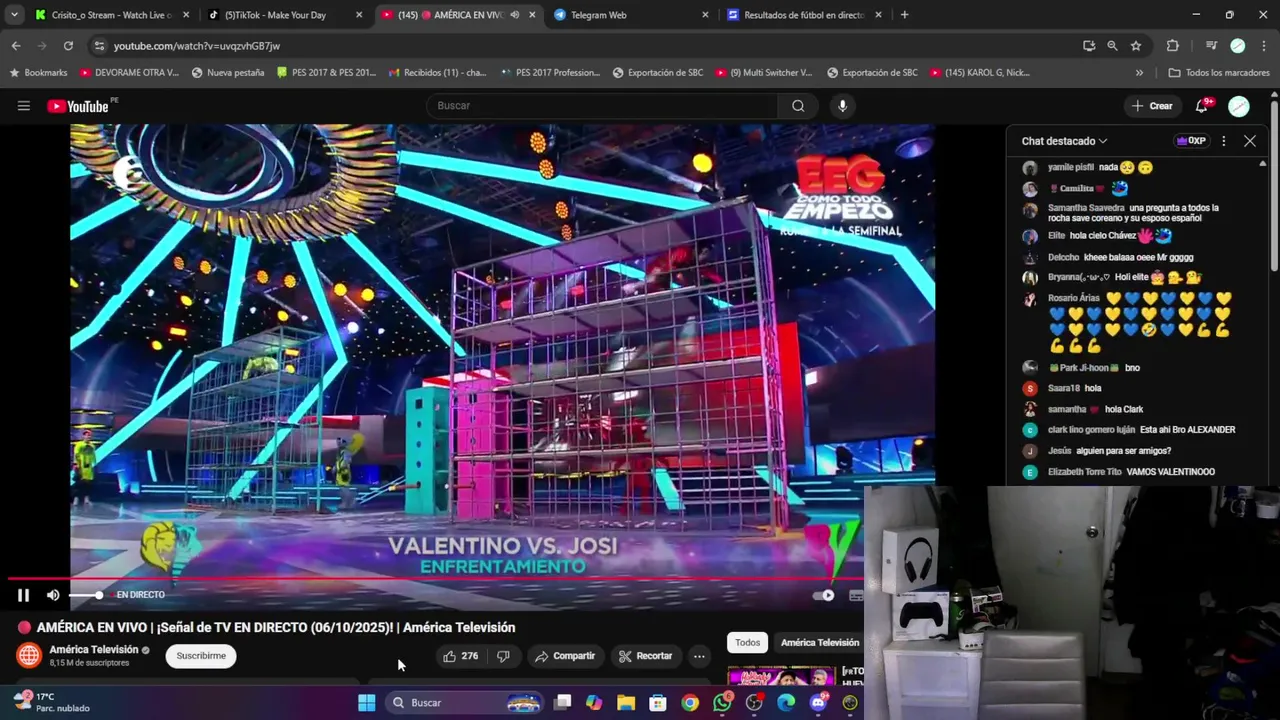Open the Chrome three-dot menu
Screen dimensions: 1280x720
click(x=1262, y=46)
